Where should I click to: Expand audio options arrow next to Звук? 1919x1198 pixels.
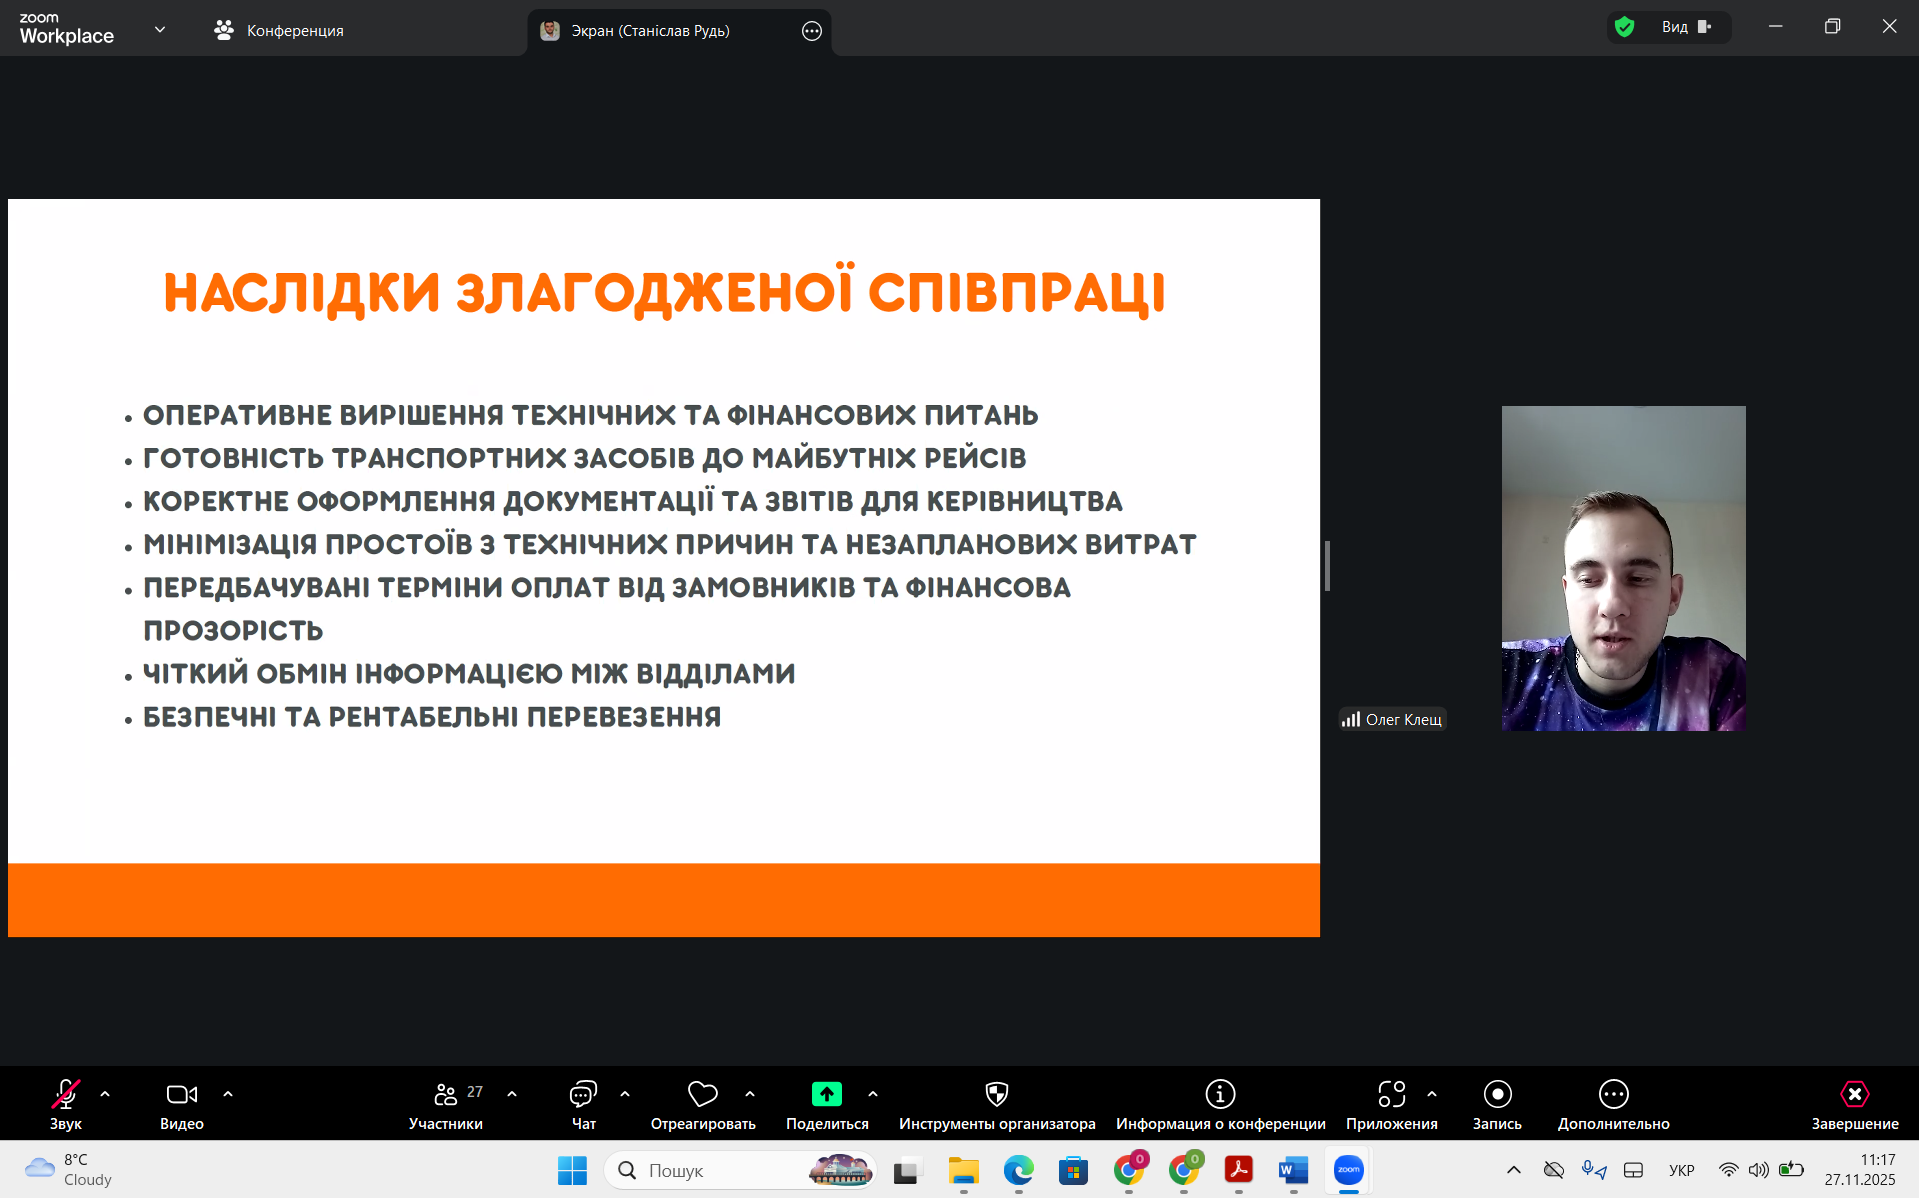[x=105, y=1094]
